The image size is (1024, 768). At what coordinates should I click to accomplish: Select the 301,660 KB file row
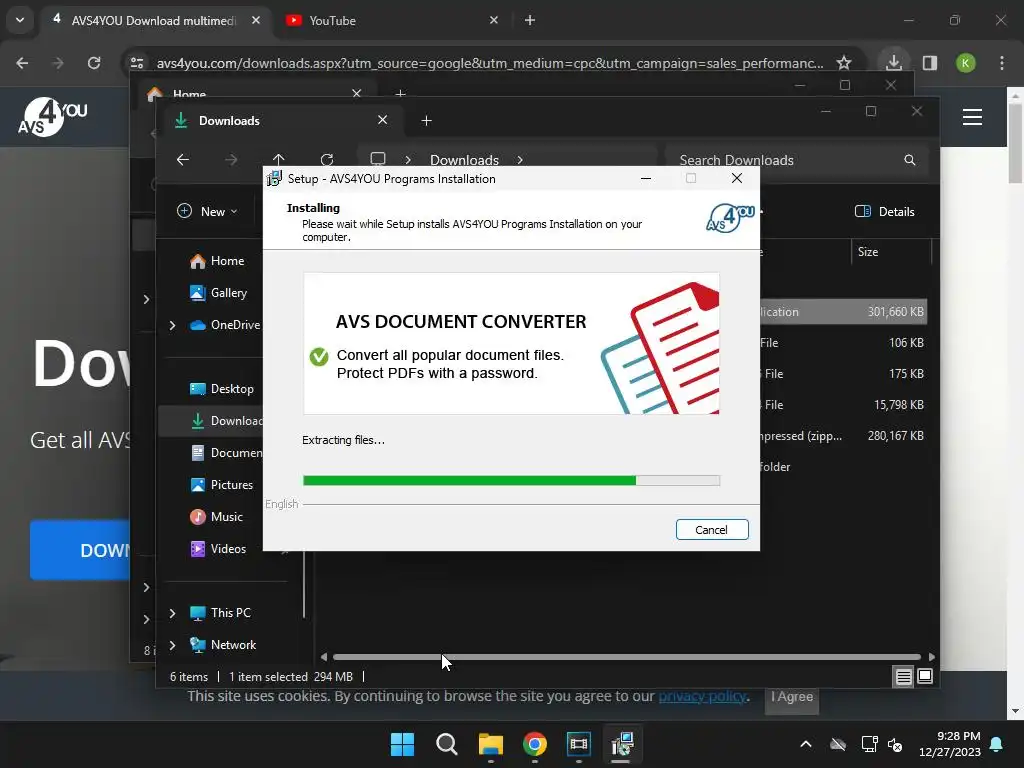click(x=843, y=312)
